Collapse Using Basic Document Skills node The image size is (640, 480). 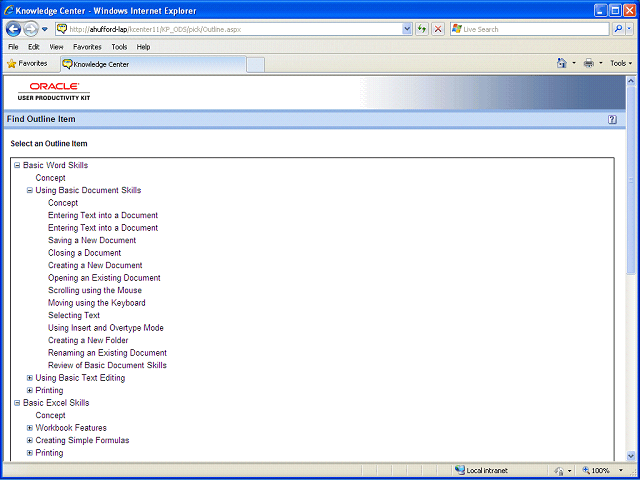[x=29, y=190]
